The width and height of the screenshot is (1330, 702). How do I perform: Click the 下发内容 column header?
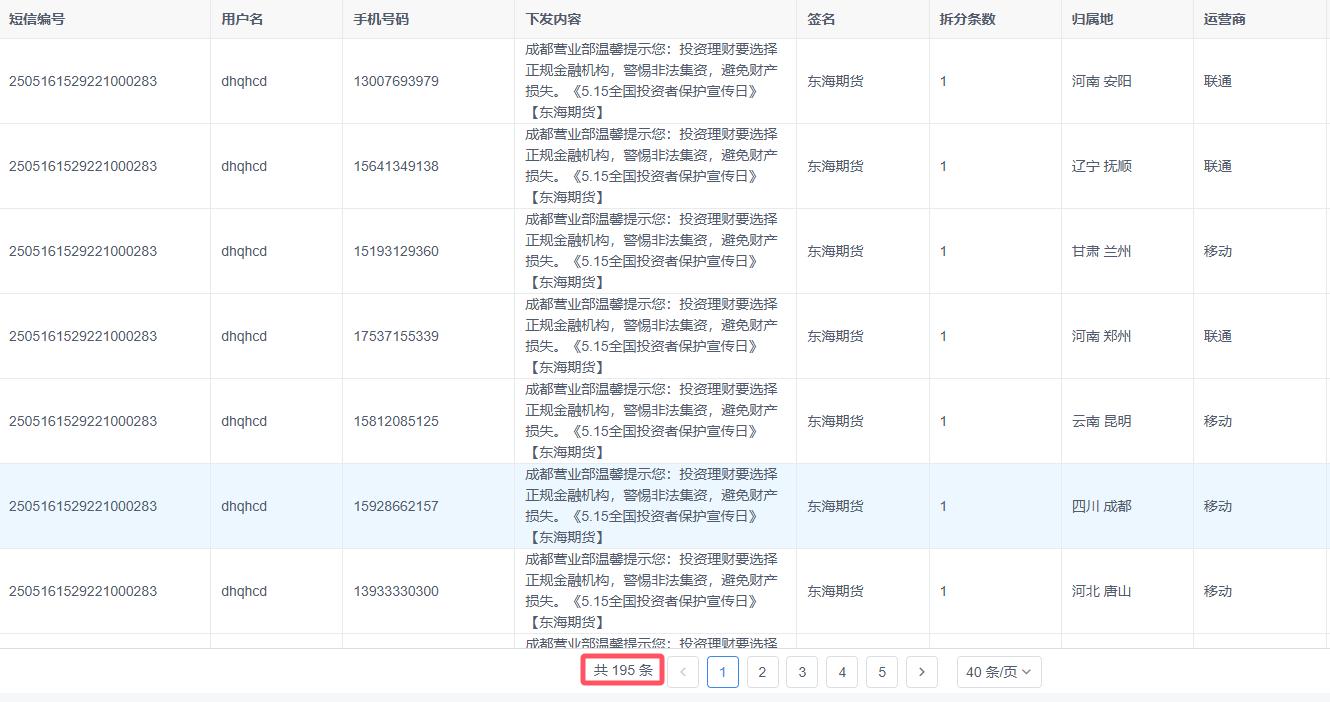553,19
